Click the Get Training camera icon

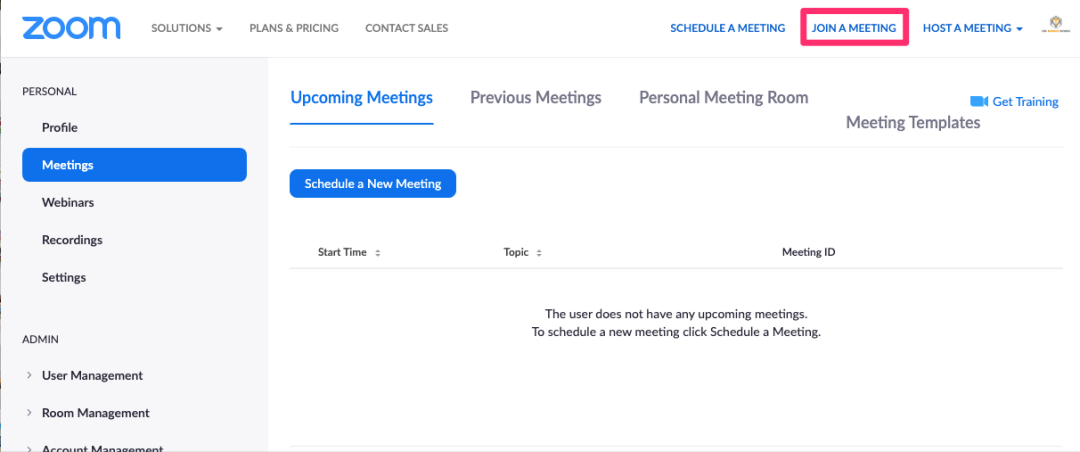coord(979,101)
